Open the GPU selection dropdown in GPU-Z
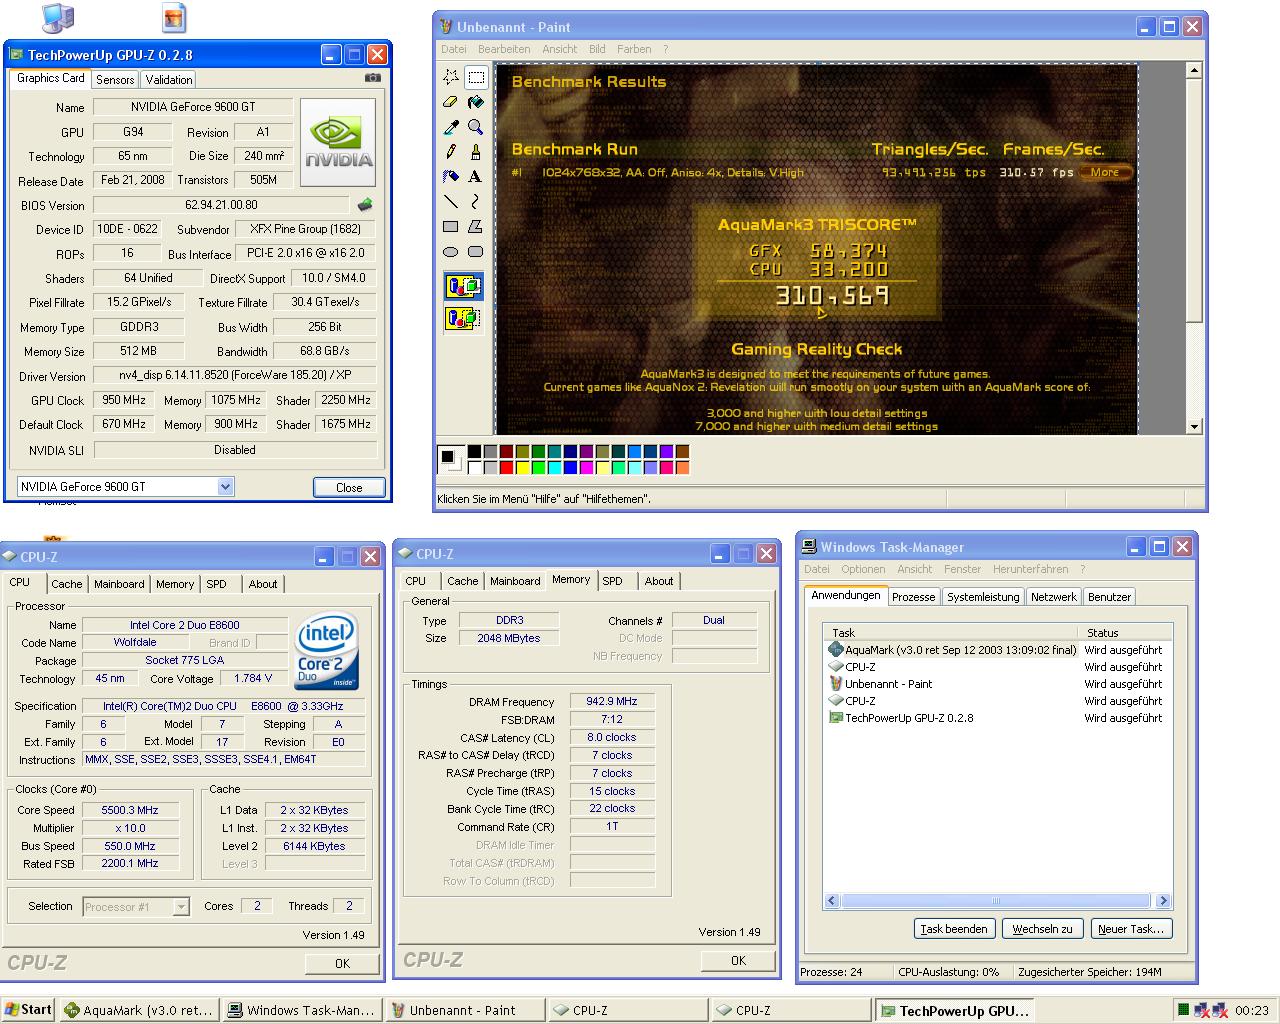 coord(226,487)
